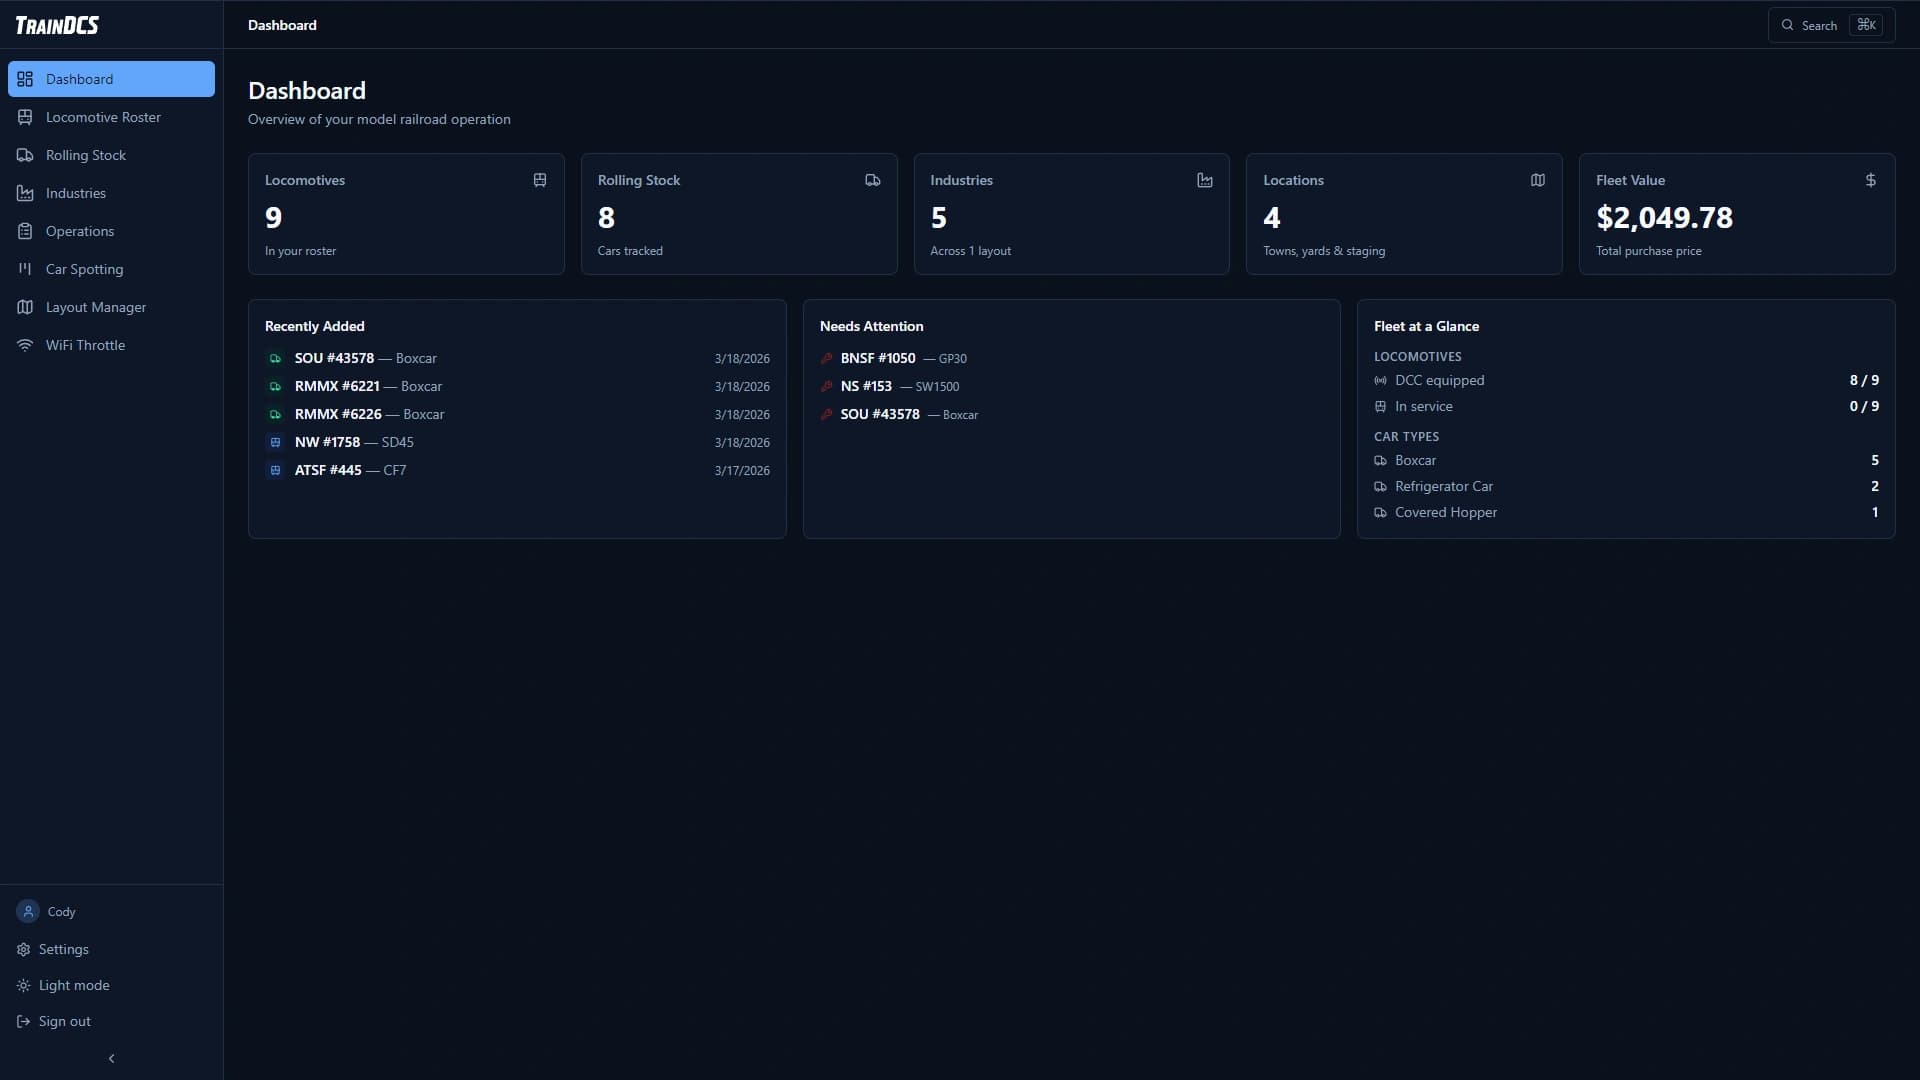Open the Layout Manager page

click(96, 307)
